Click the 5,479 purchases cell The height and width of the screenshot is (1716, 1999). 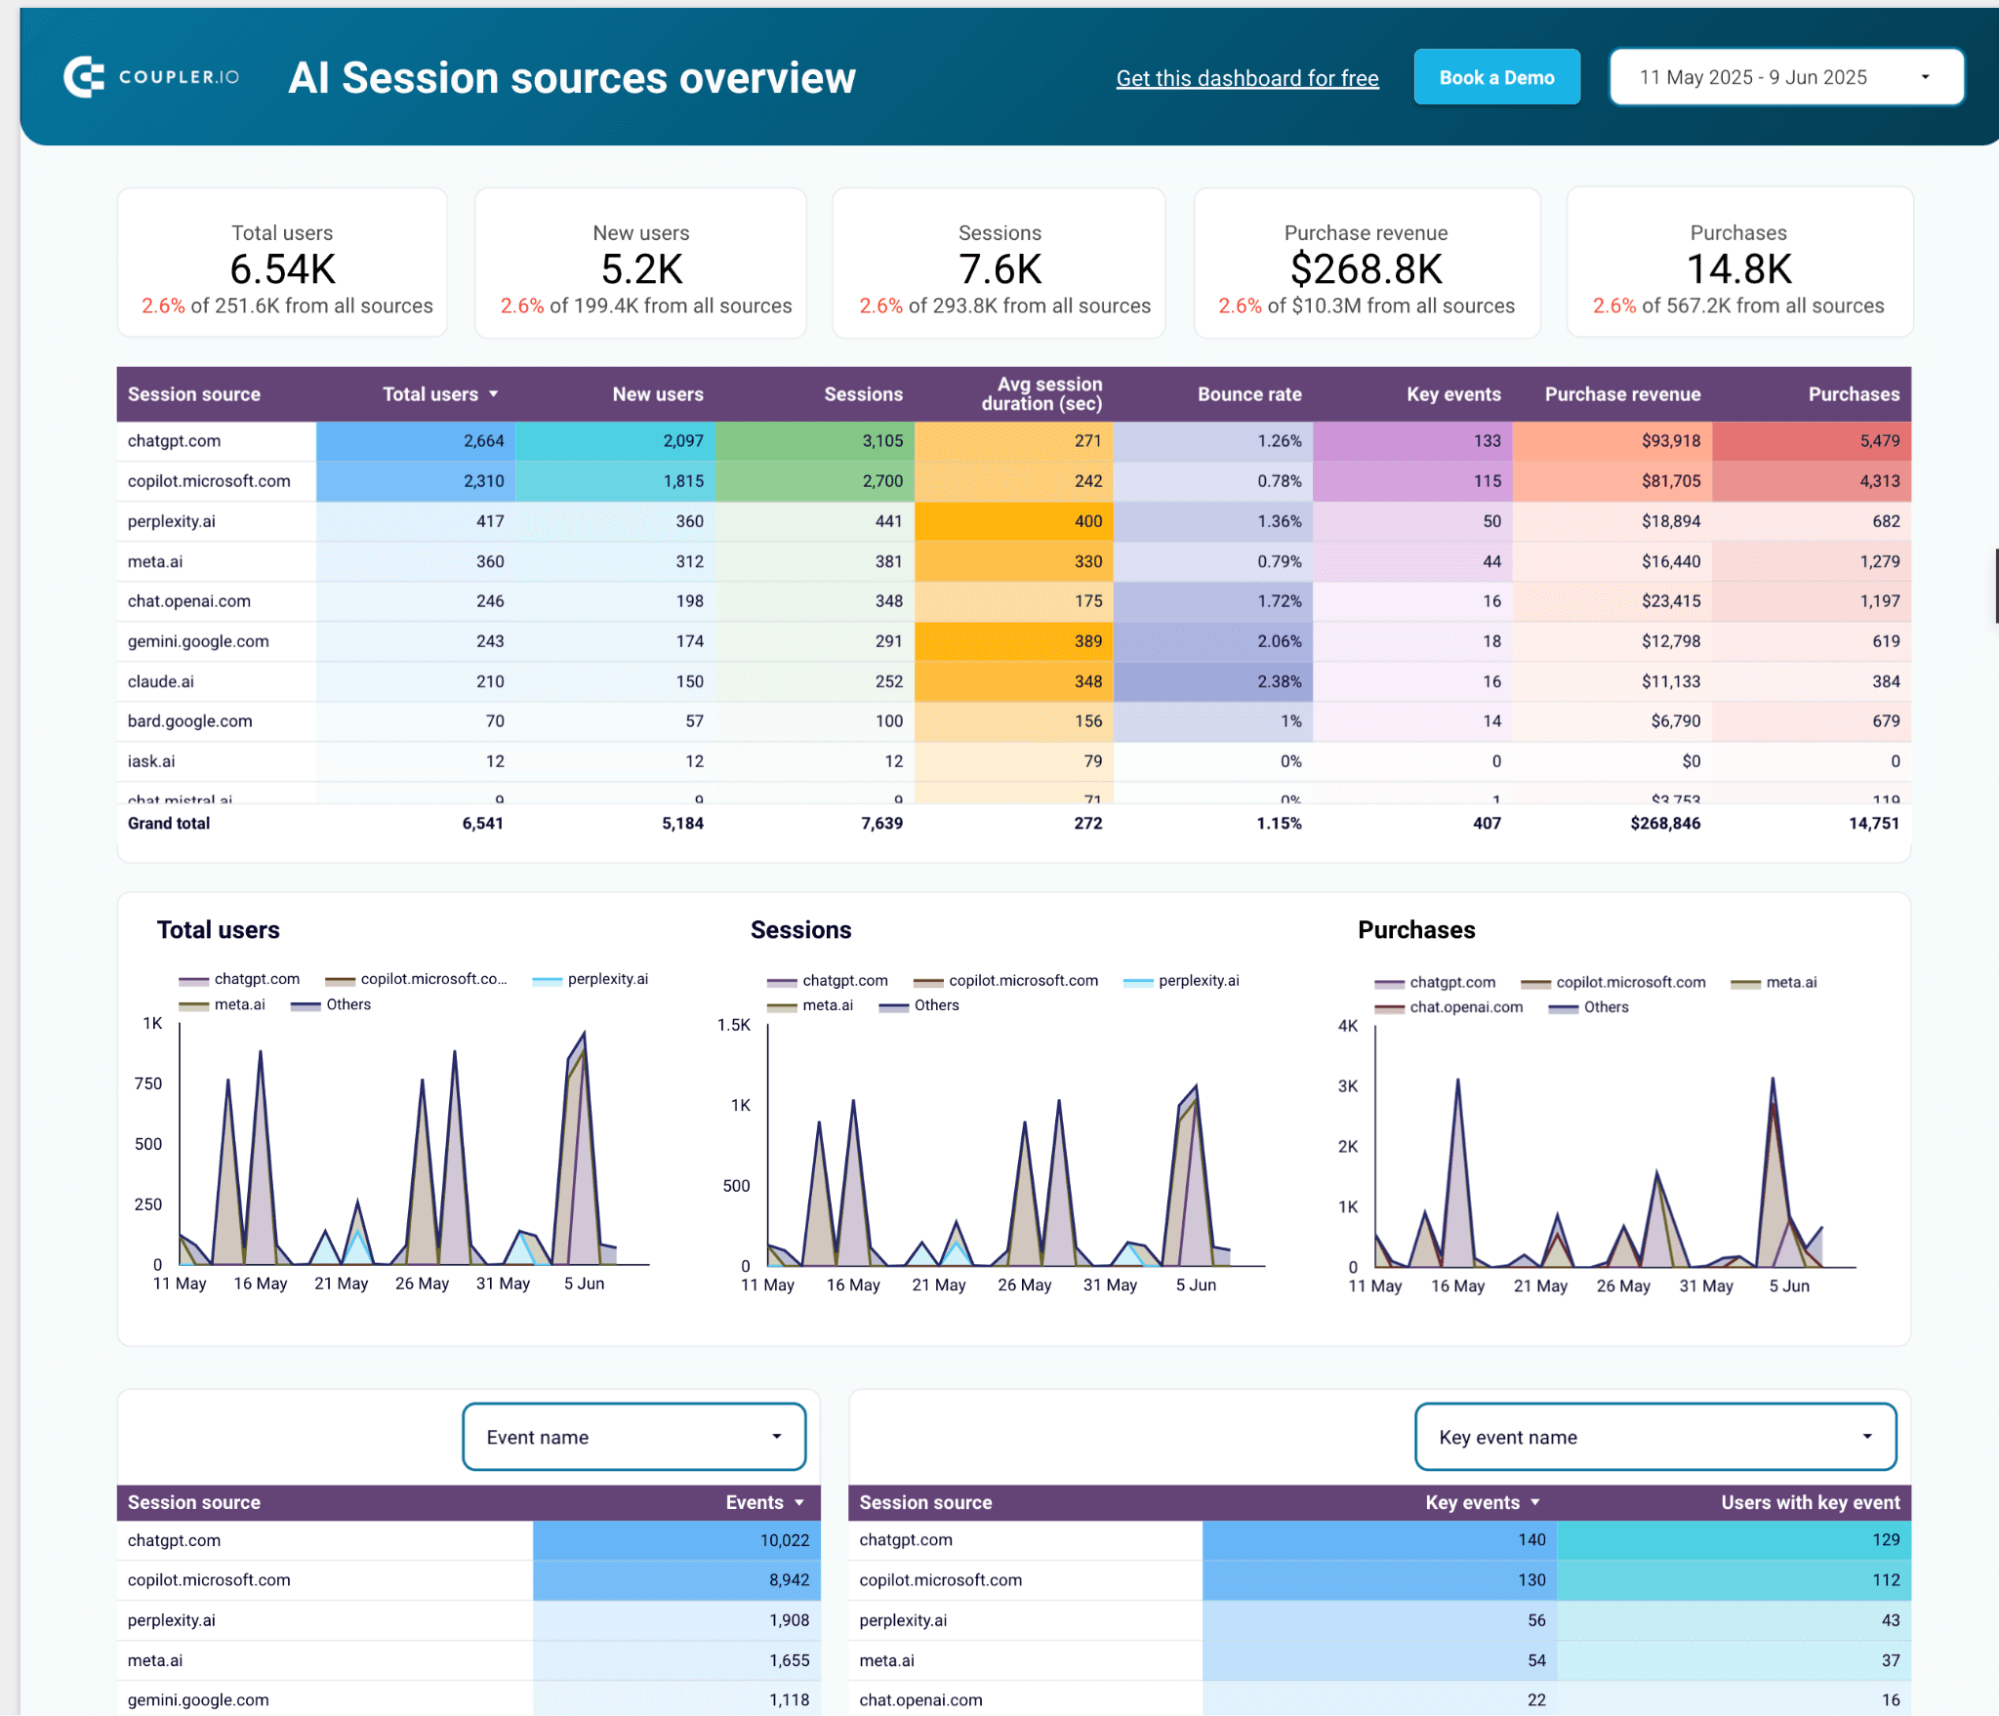1811,441
